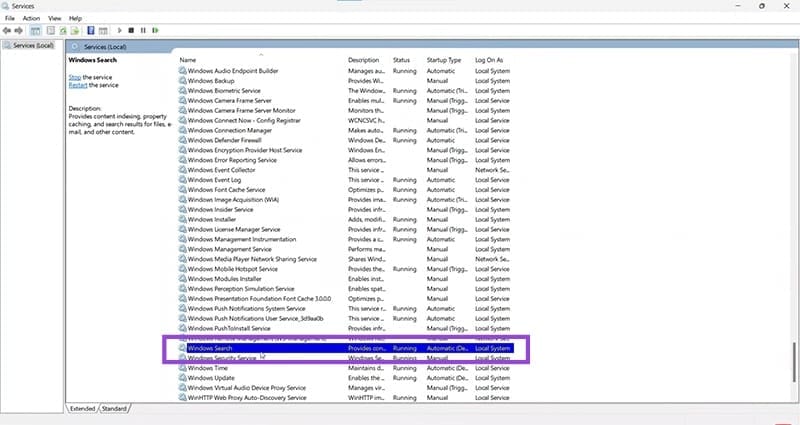800x425 pixels.
Task: Sort by the Log On As column header
Action: tap(489, 60)
